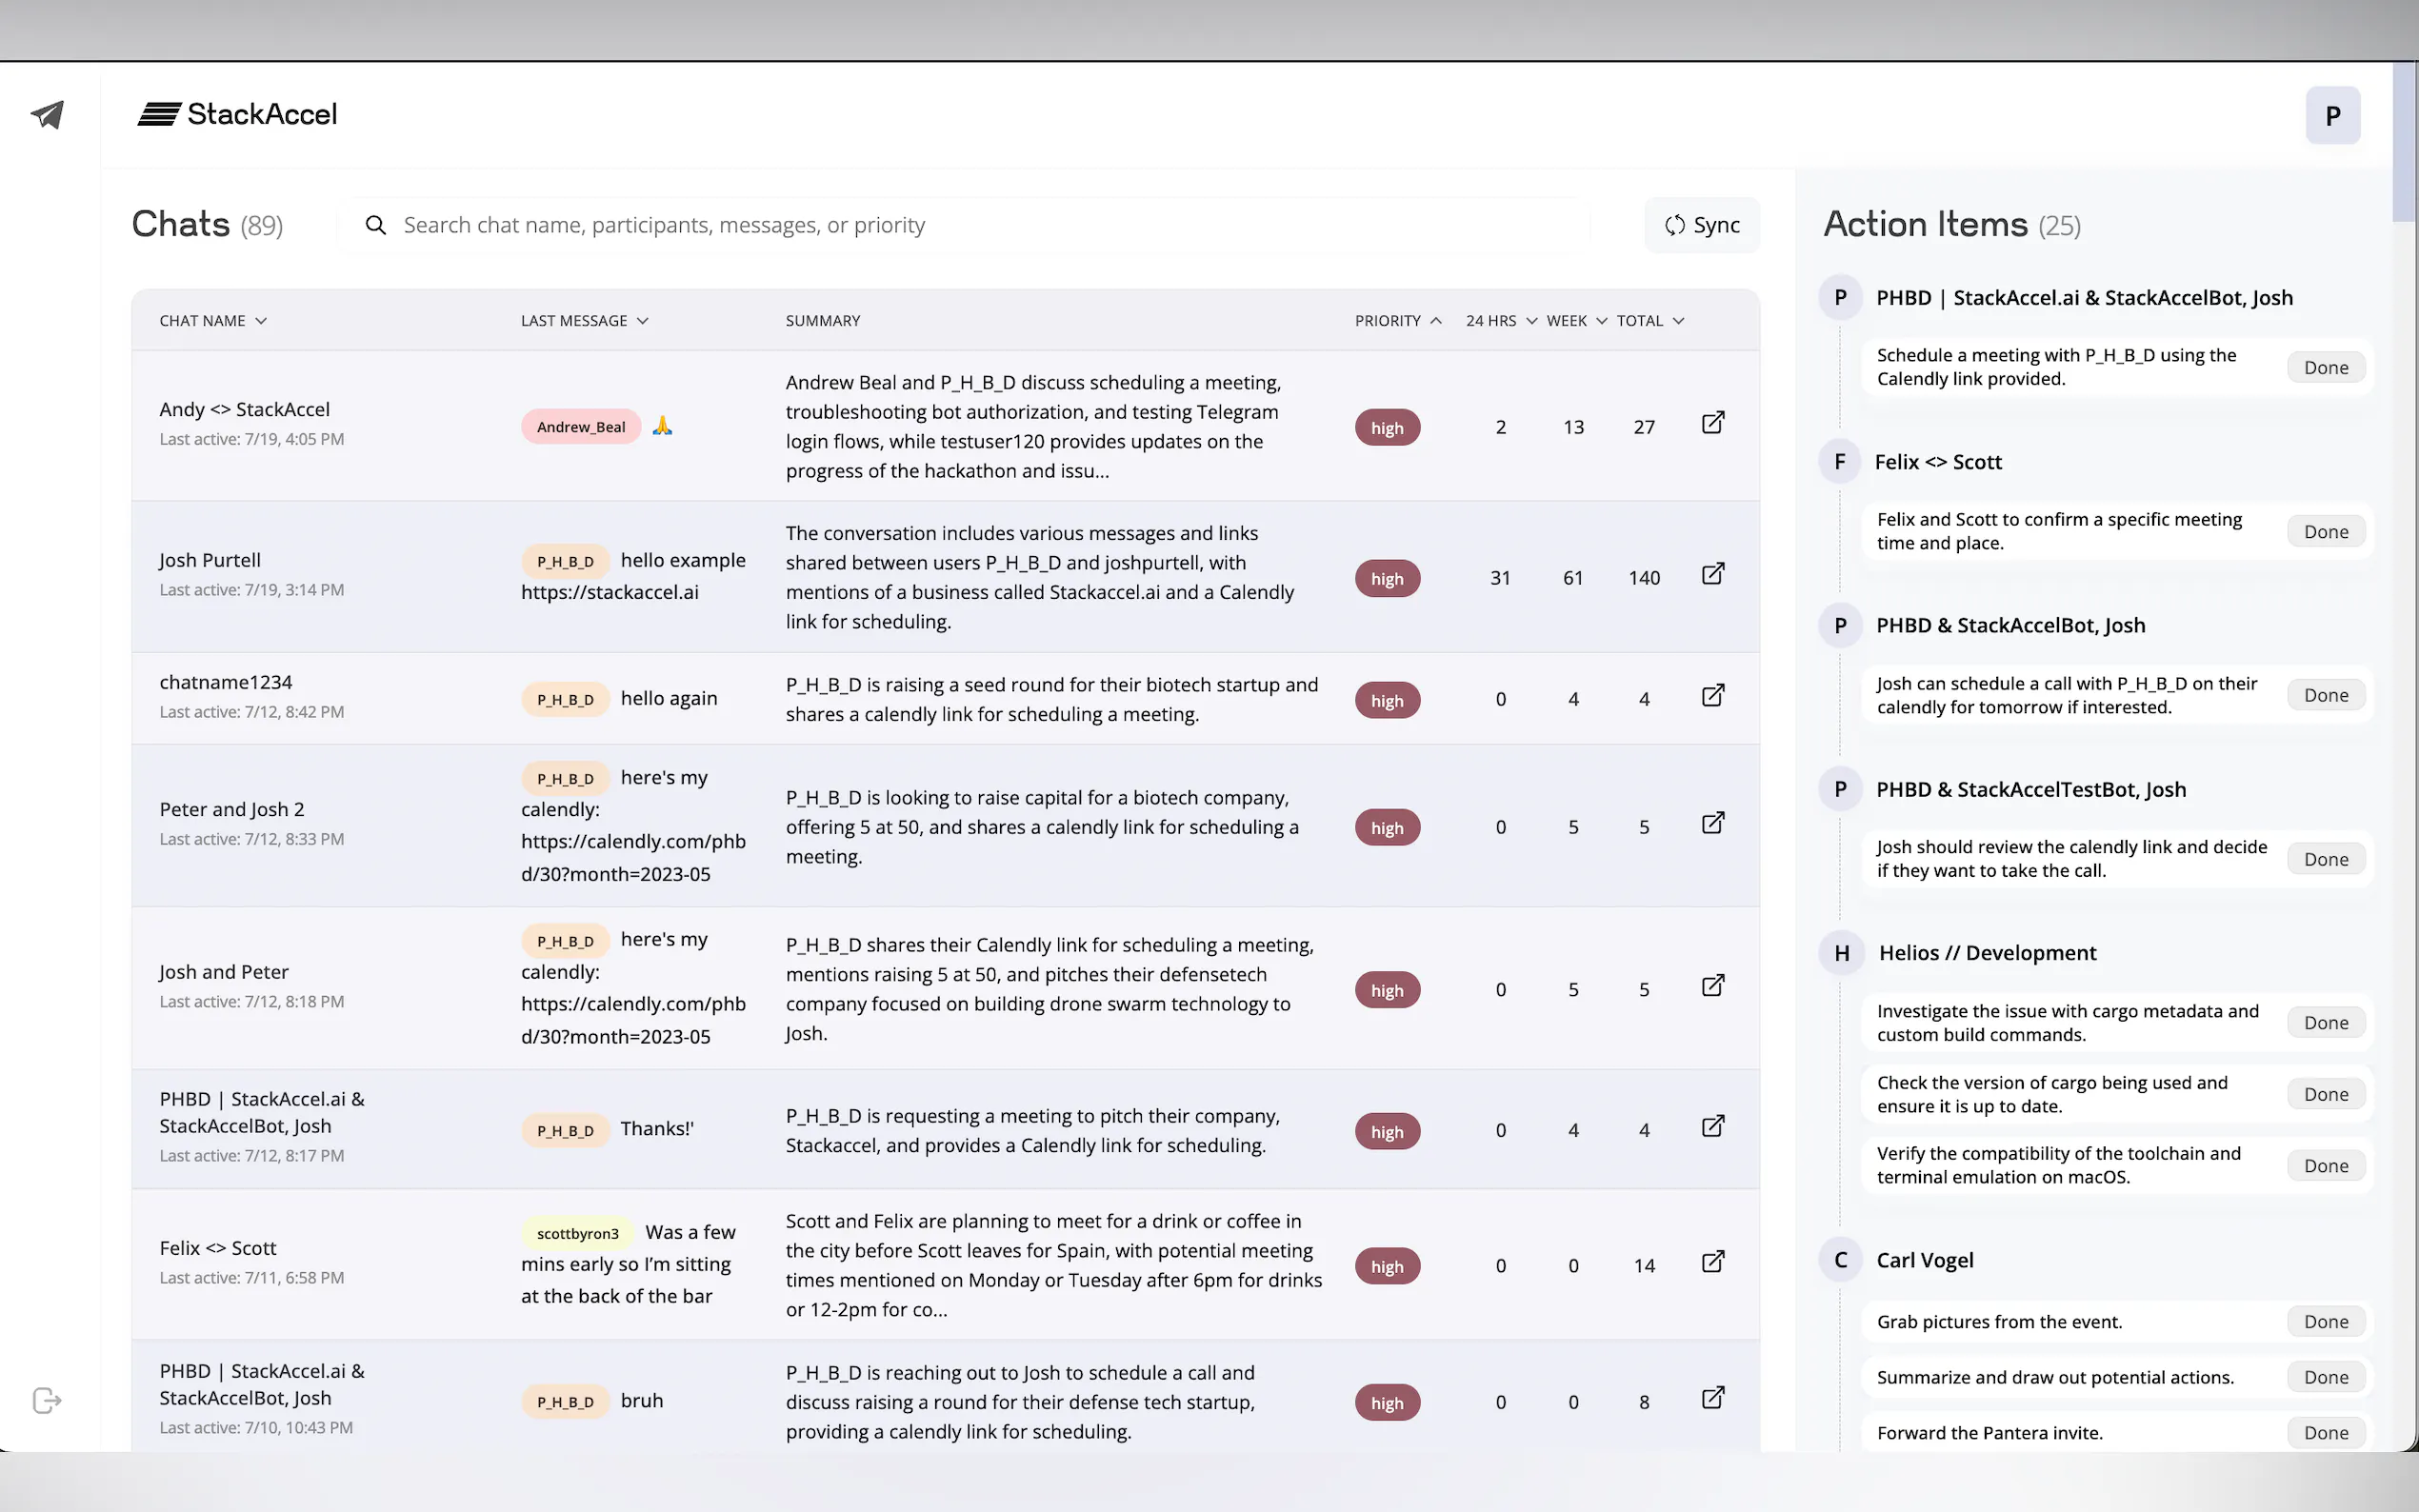Open chatname1234 chat via external link icon
Screen dimensions: 2419x1512
(1712, 696)
